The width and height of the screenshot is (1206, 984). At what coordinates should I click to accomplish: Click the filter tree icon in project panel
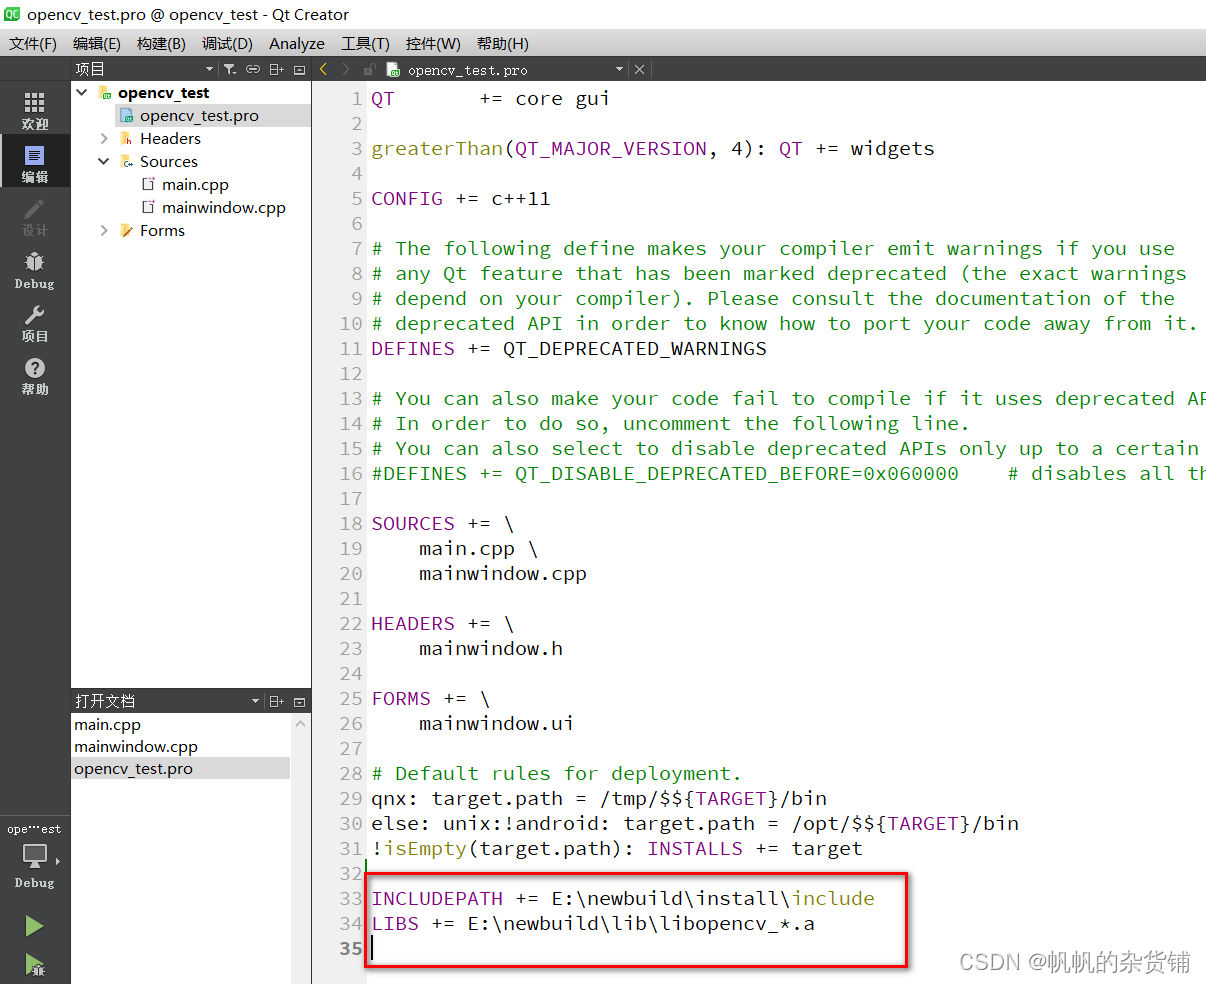pyautogui.click(x=230, y=69)
